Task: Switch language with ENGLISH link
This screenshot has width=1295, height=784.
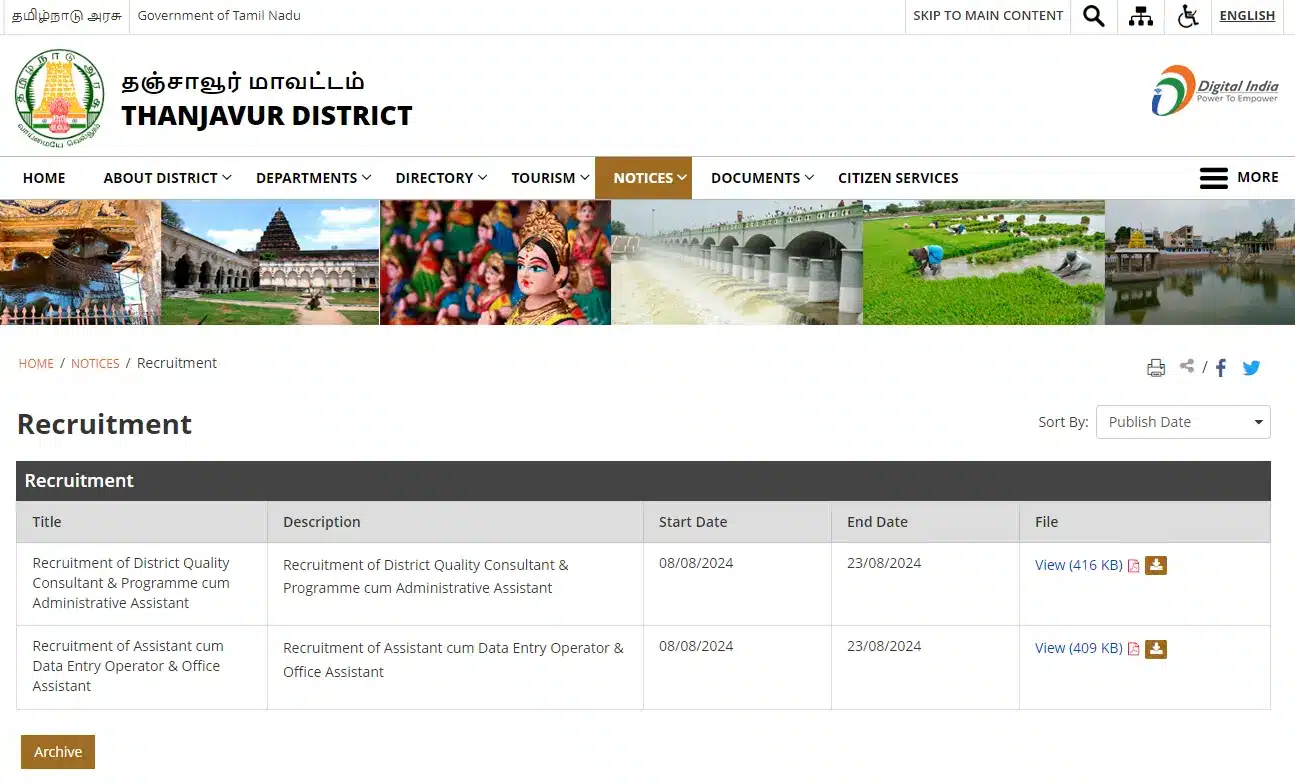Action: pos(1247,15)
